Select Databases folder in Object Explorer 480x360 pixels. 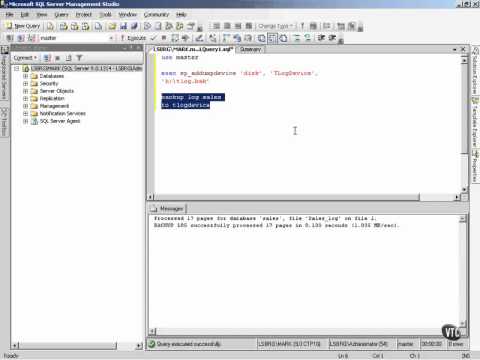coord(52,76)
